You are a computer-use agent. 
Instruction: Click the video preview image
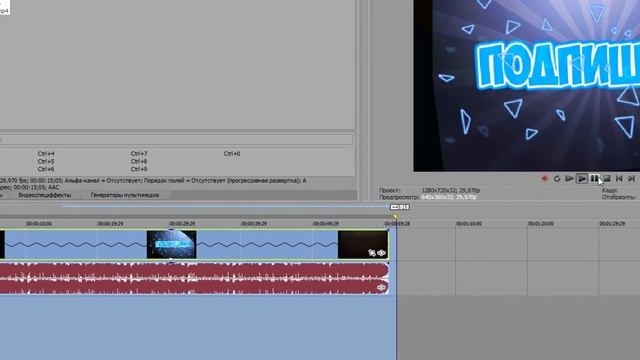click(x=527, y=86)
